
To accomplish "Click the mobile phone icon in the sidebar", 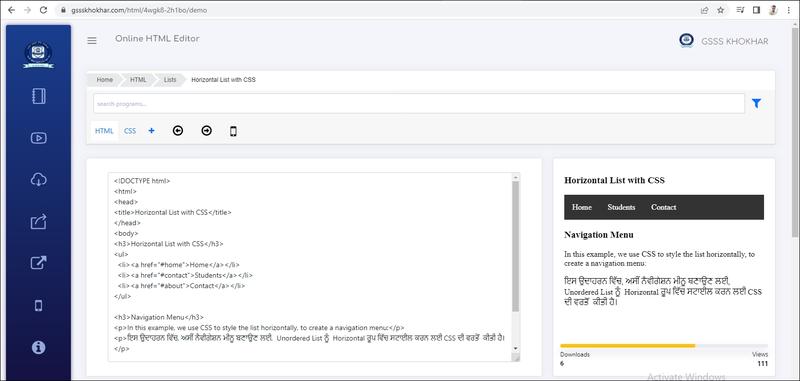I will click(x=39, y=305).
